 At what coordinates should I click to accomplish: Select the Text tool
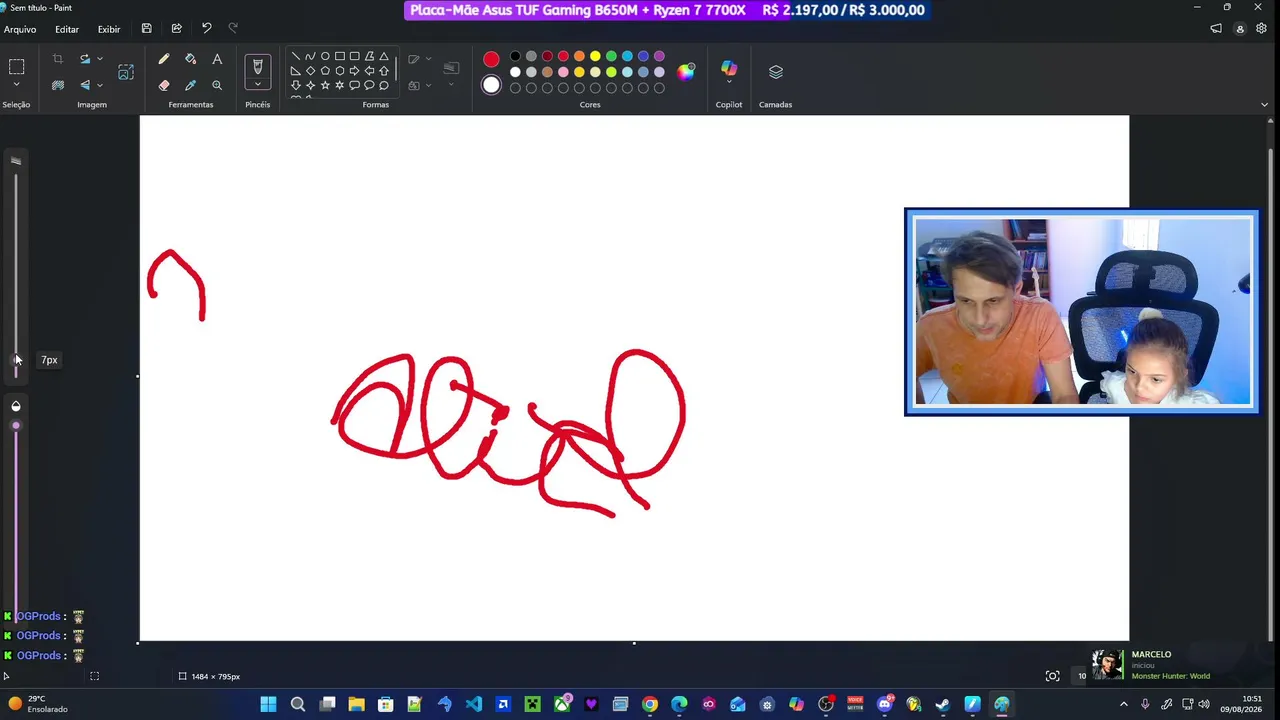tap(217, 59)
